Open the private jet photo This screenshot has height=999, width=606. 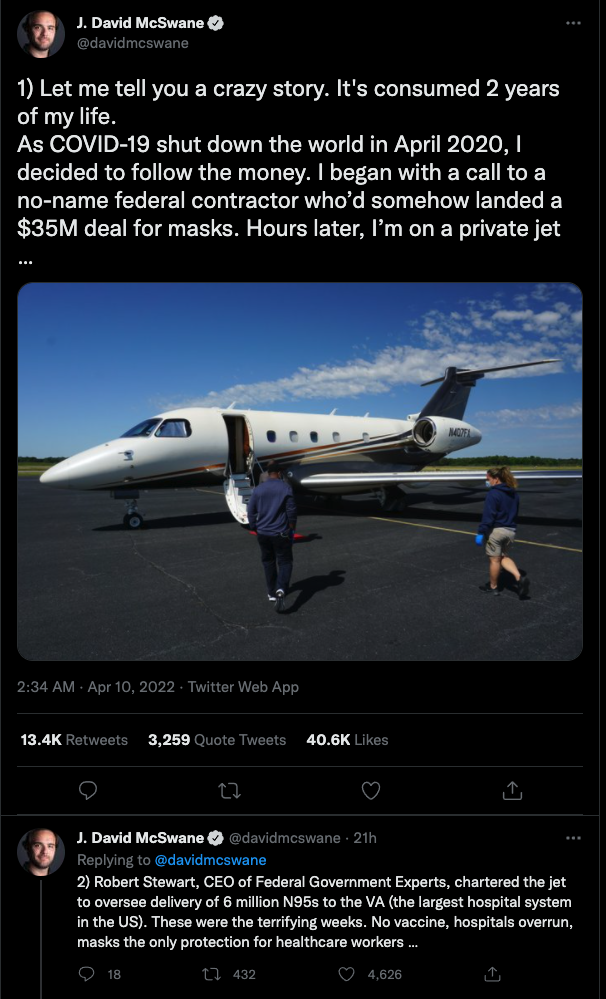299,471
